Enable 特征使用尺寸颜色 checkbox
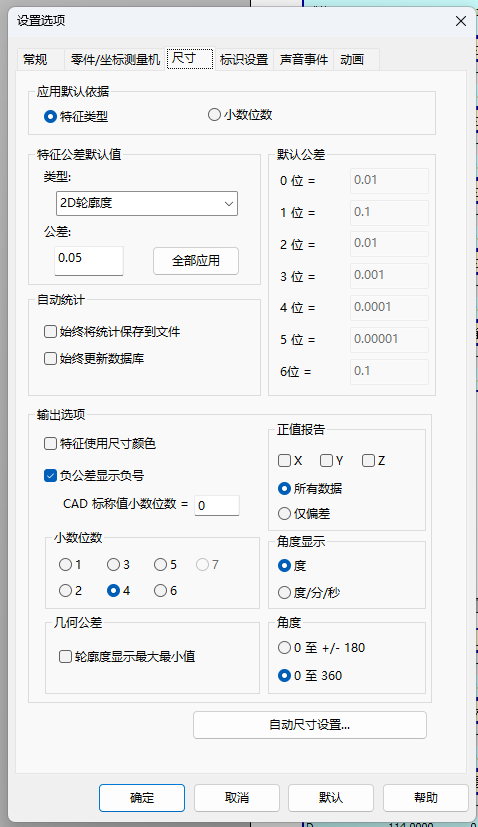Image resolution: width=478 pixels, height=827 pixels. coord(100,444)
